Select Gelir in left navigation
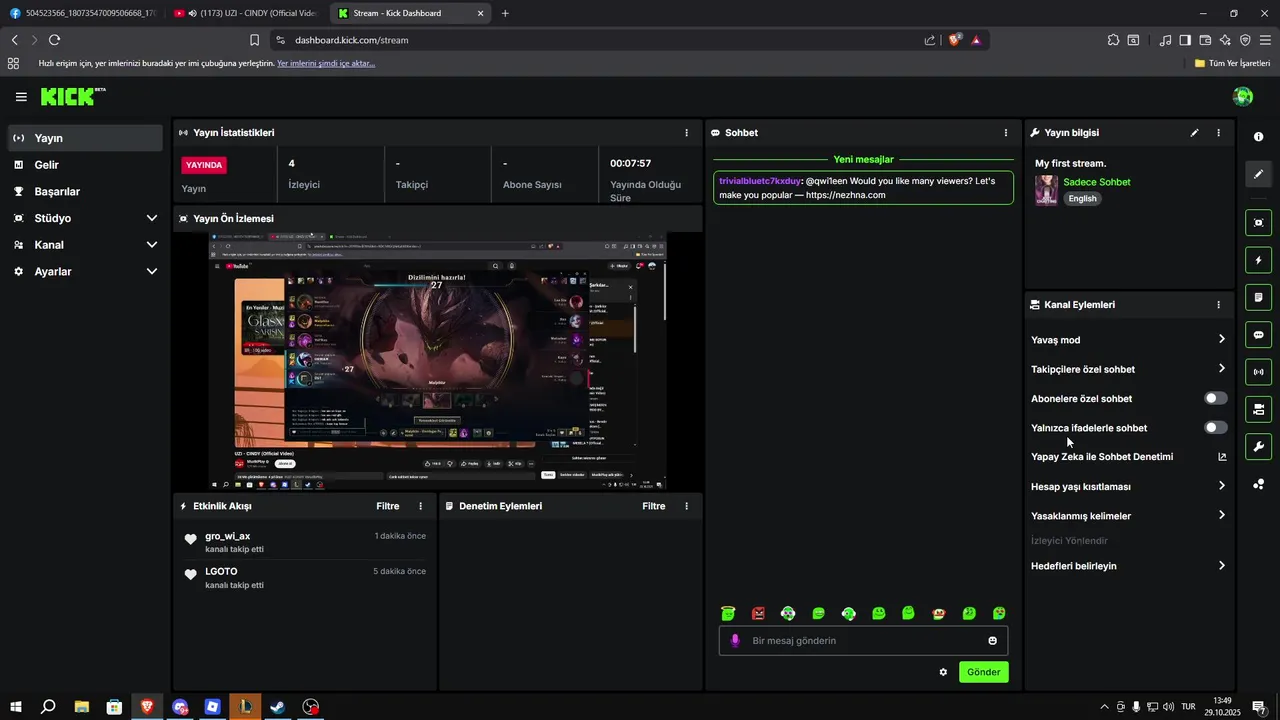1280x720 pixels. point(85,165)
